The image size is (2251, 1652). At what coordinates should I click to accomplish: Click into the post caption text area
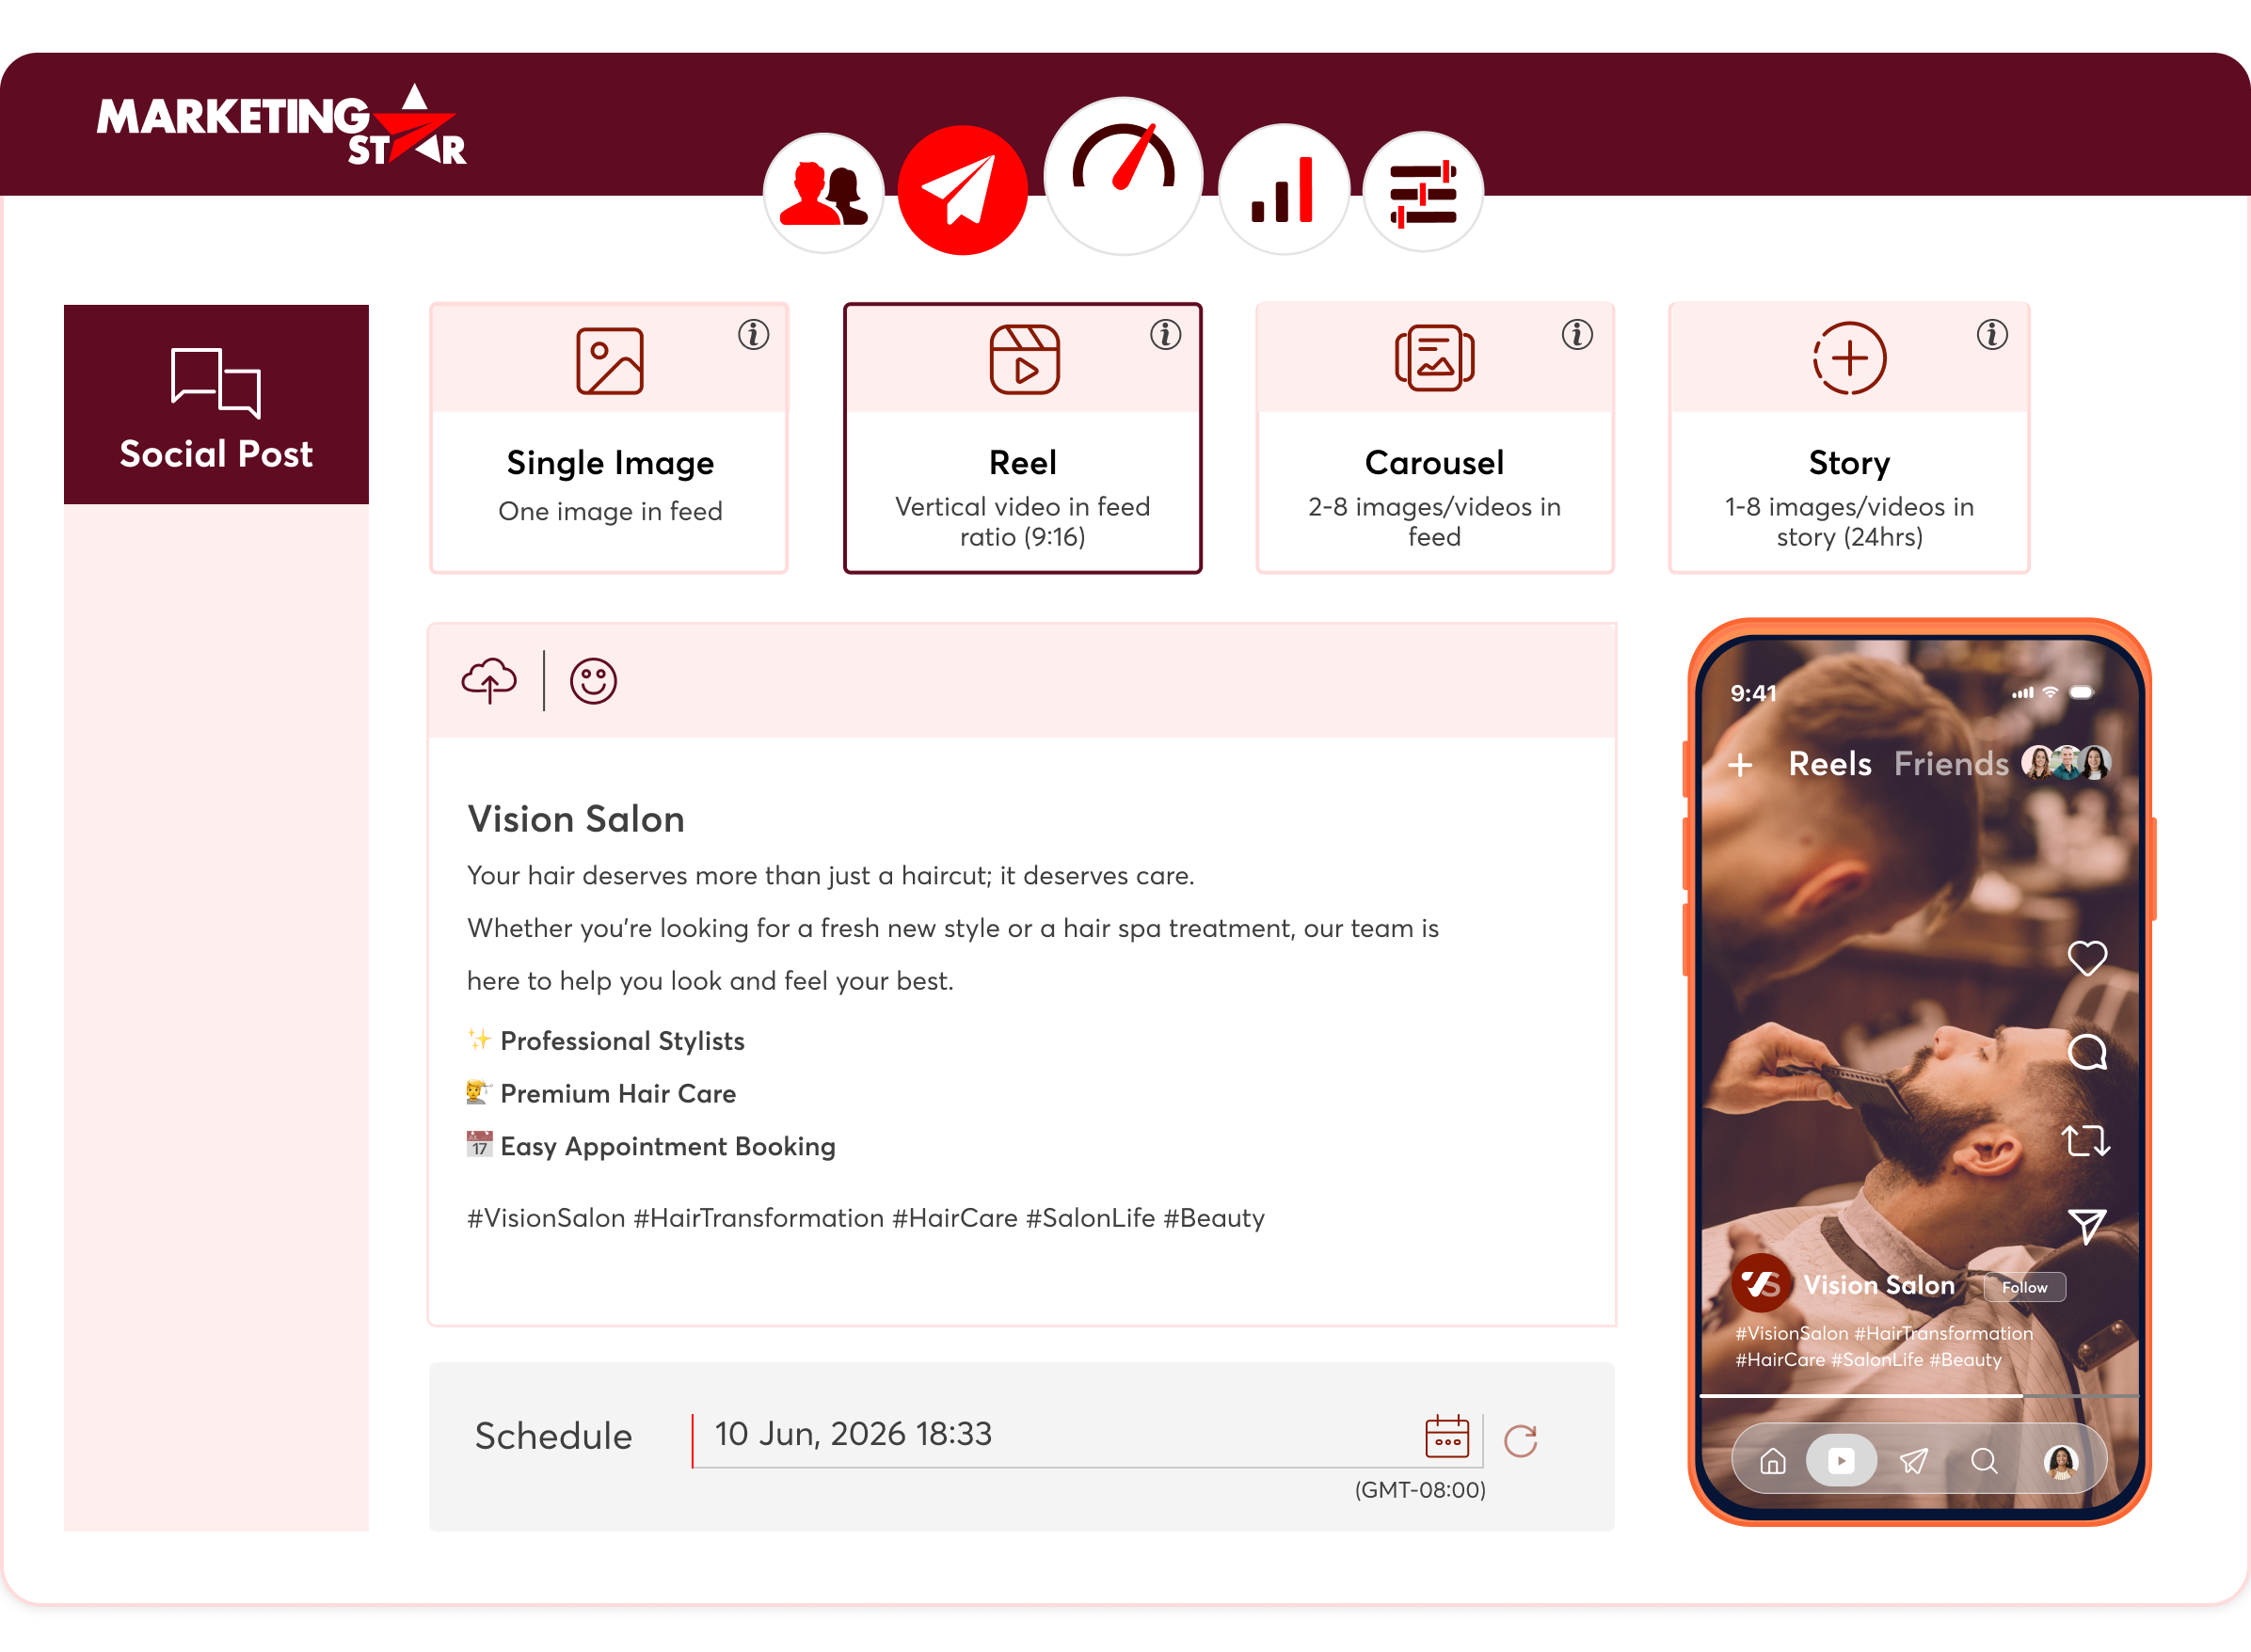[1022, 1030]
